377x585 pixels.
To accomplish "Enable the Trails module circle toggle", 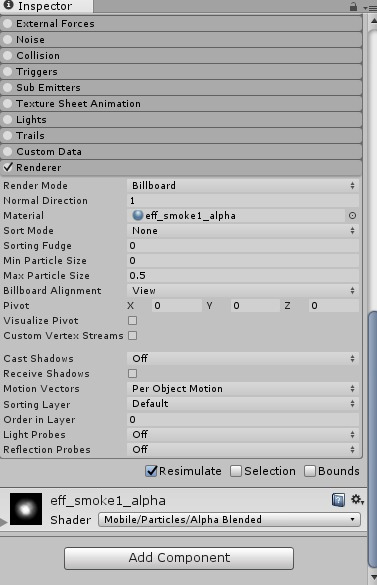I will coord(7,135).
